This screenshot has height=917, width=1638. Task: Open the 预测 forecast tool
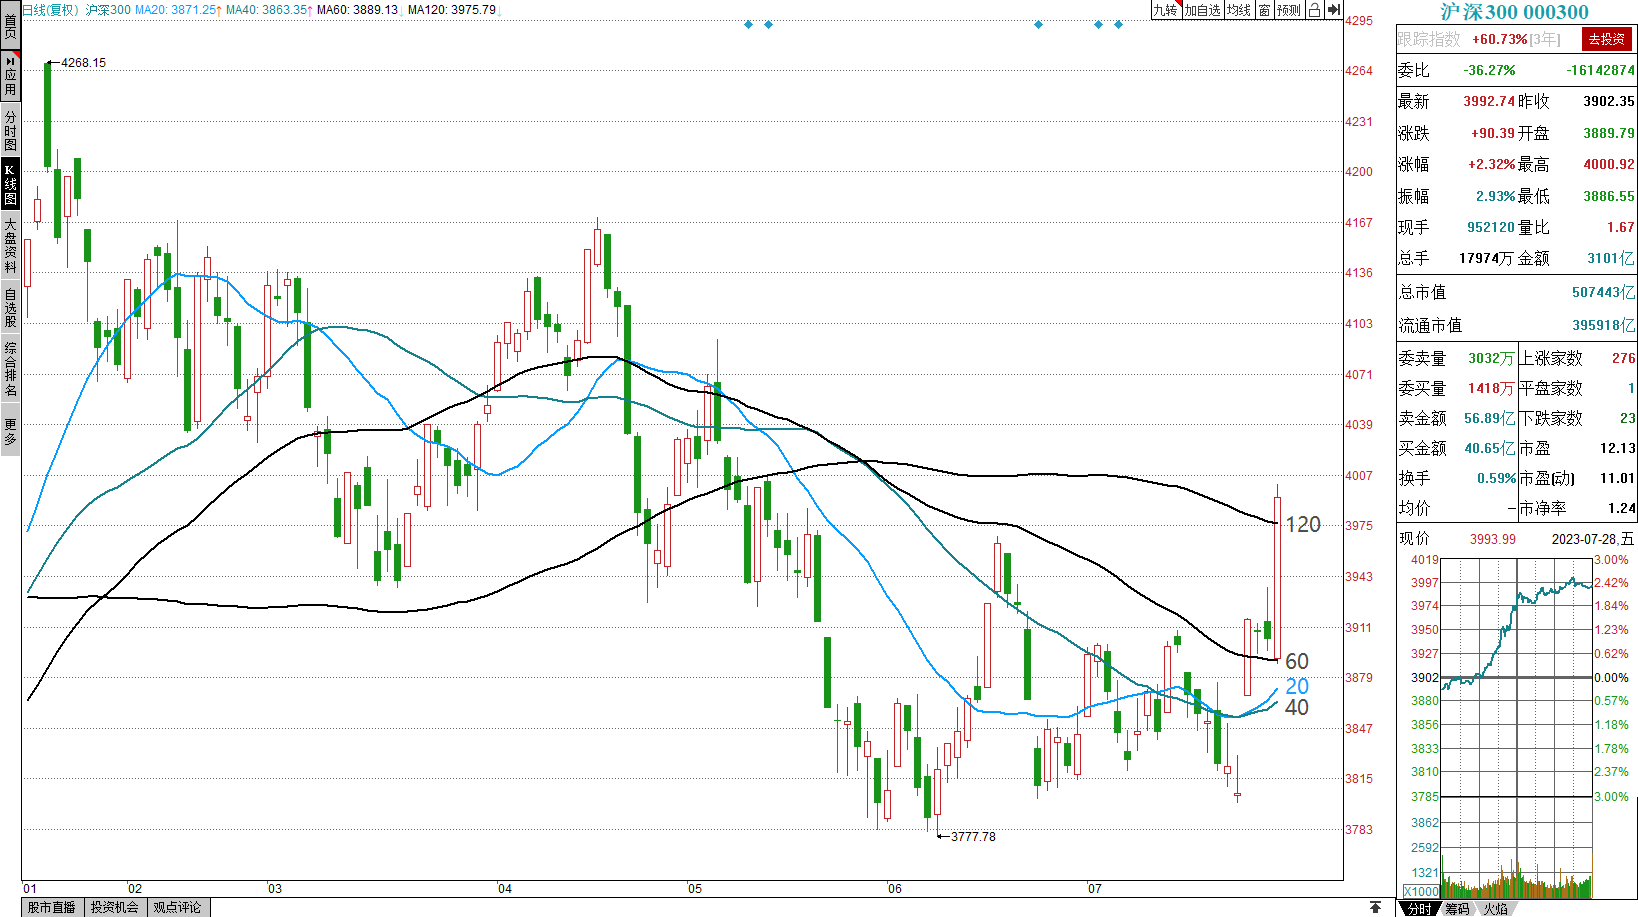(1289, 10)
